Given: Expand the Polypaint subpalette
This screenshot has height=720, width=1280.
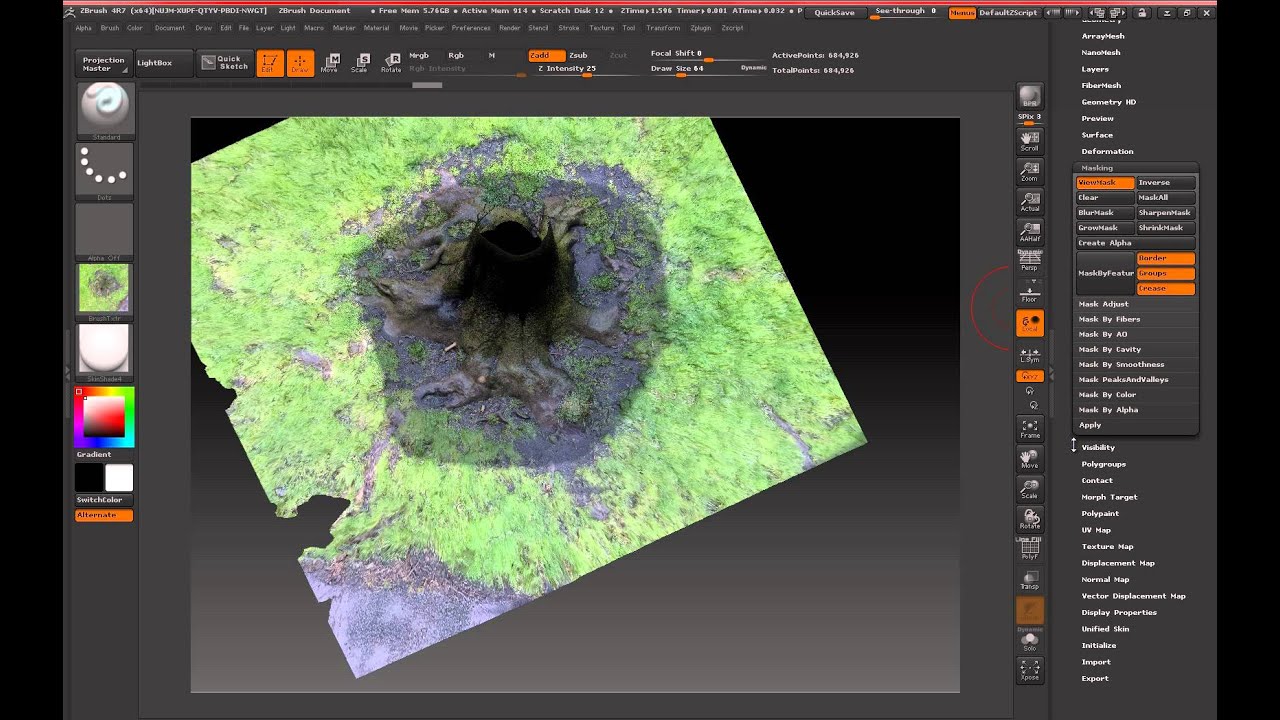Looking at the screenshot, I should pos(1100,514).
